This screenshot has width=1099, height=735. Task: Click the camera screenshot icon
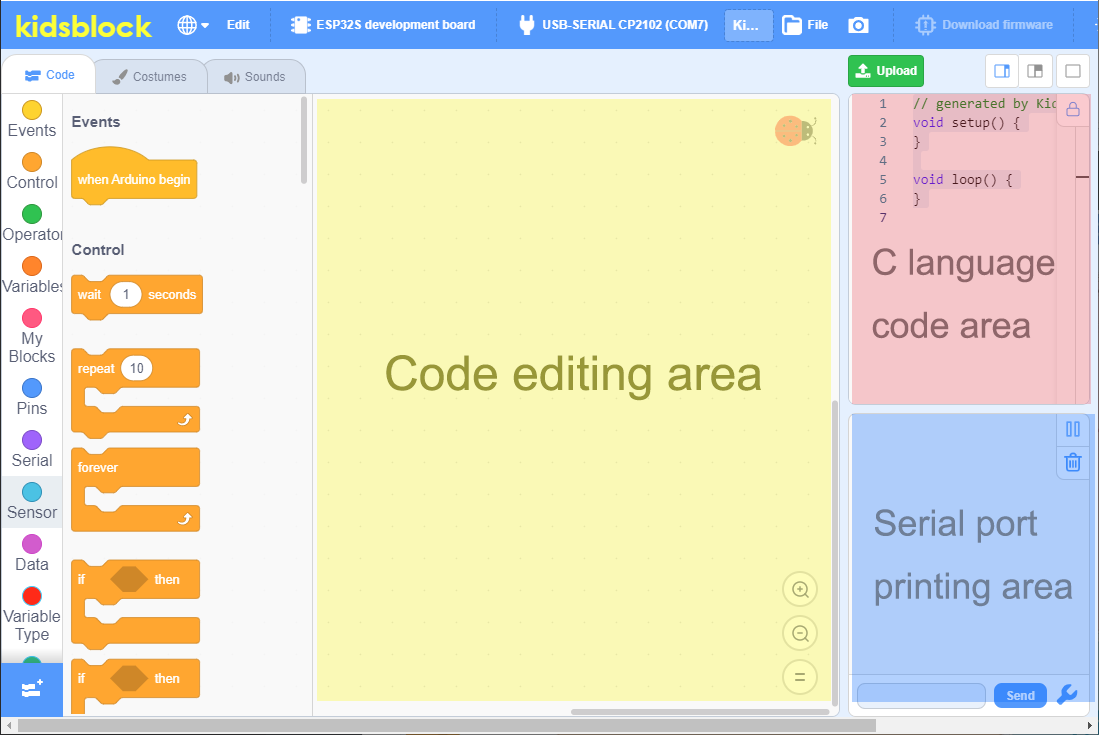coord(858,25)
